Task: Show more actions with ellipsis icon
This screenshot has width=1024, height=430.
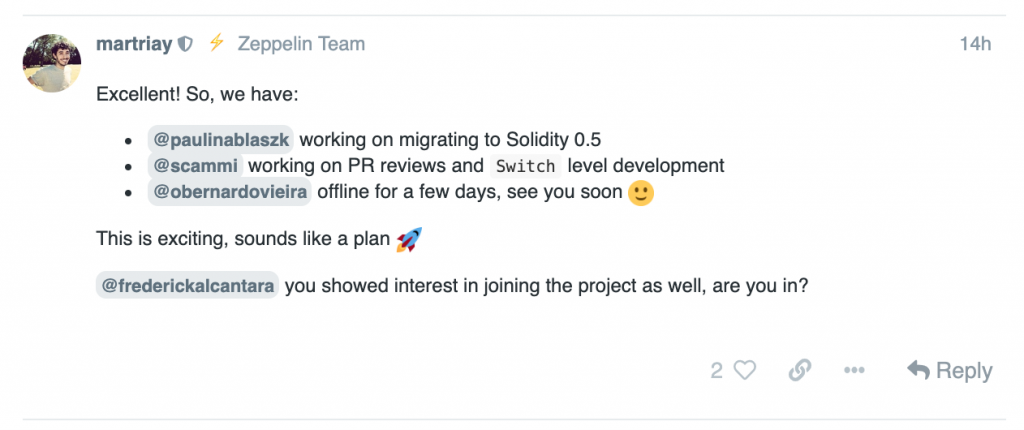Action: 854,371
